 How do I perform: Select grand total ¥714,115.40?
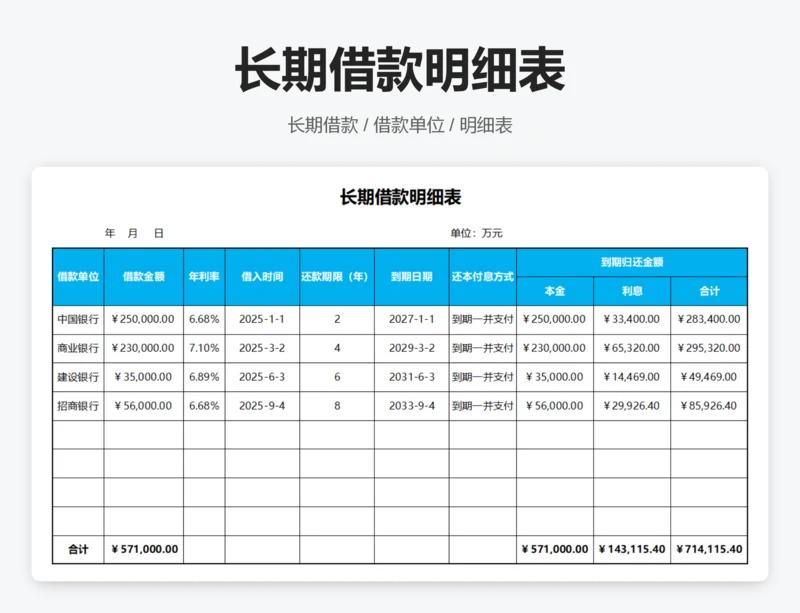click(x=709, y=550)
